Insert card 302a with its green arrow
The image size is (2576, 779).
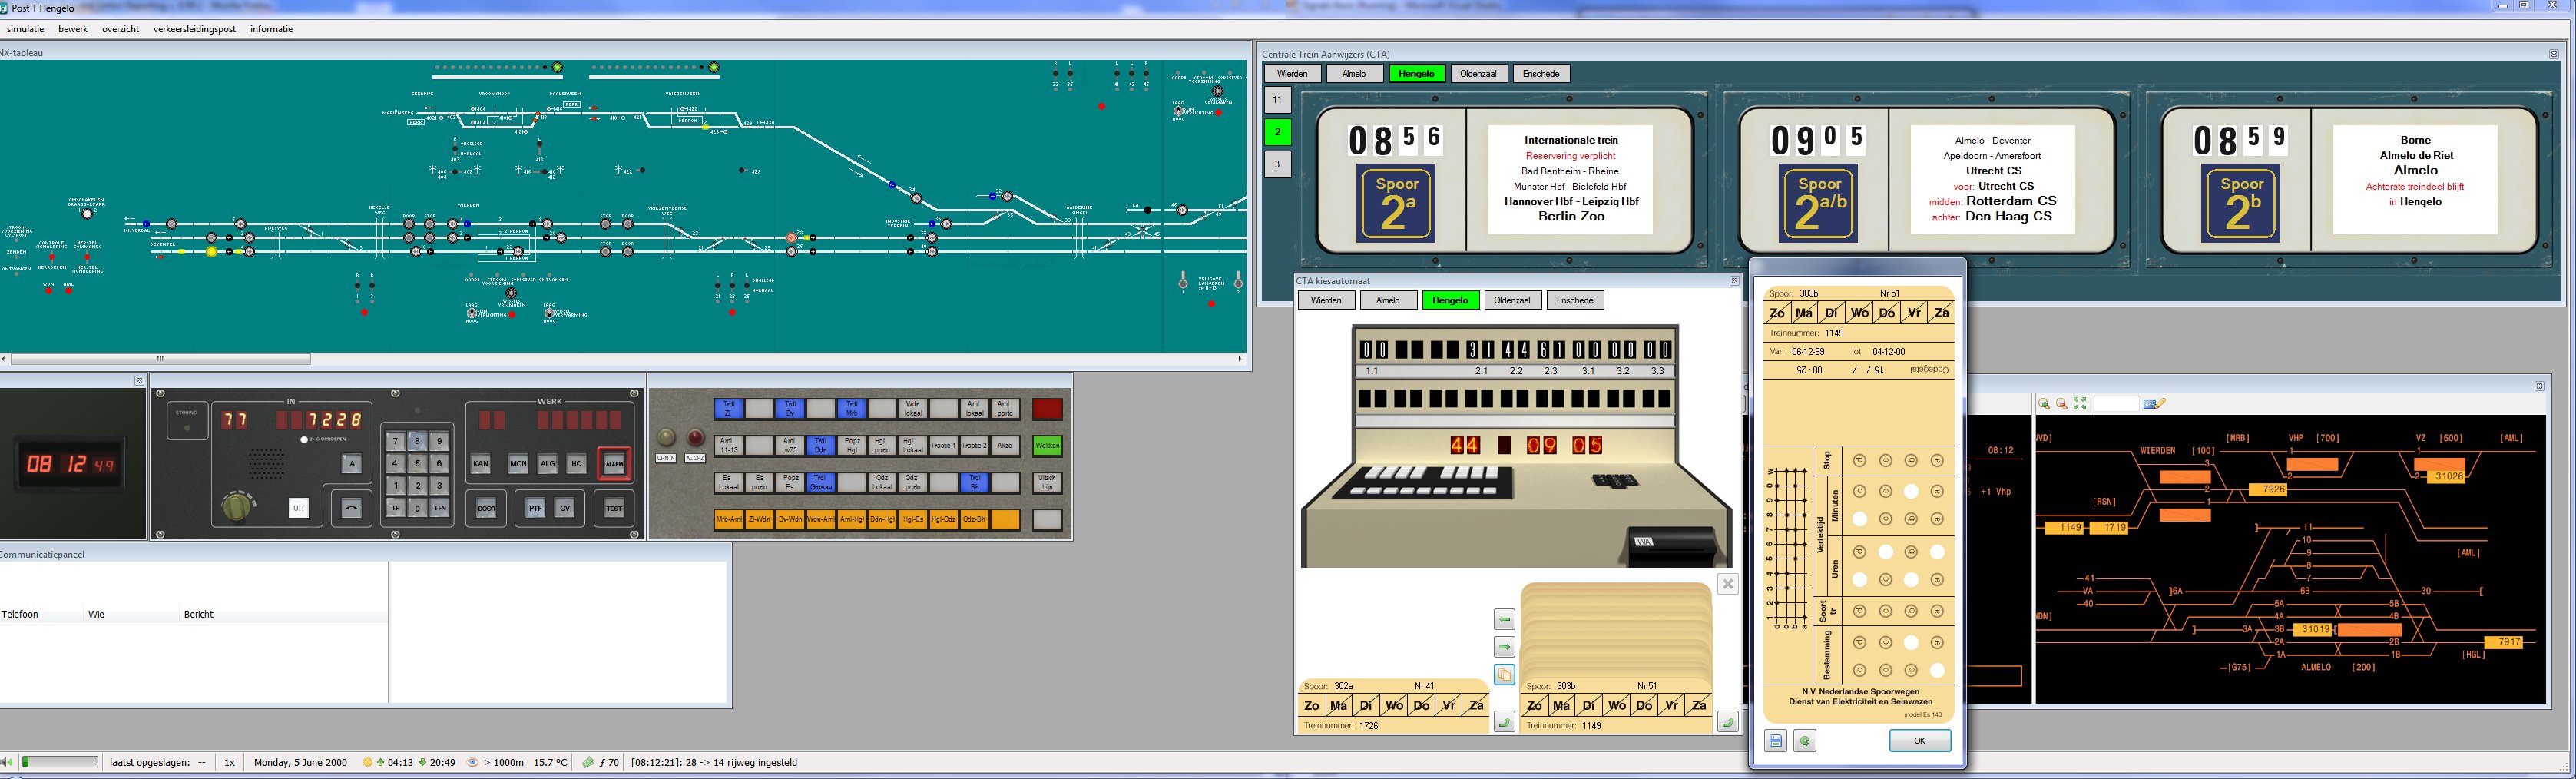pyautogui.click(x=1504, y=722)
